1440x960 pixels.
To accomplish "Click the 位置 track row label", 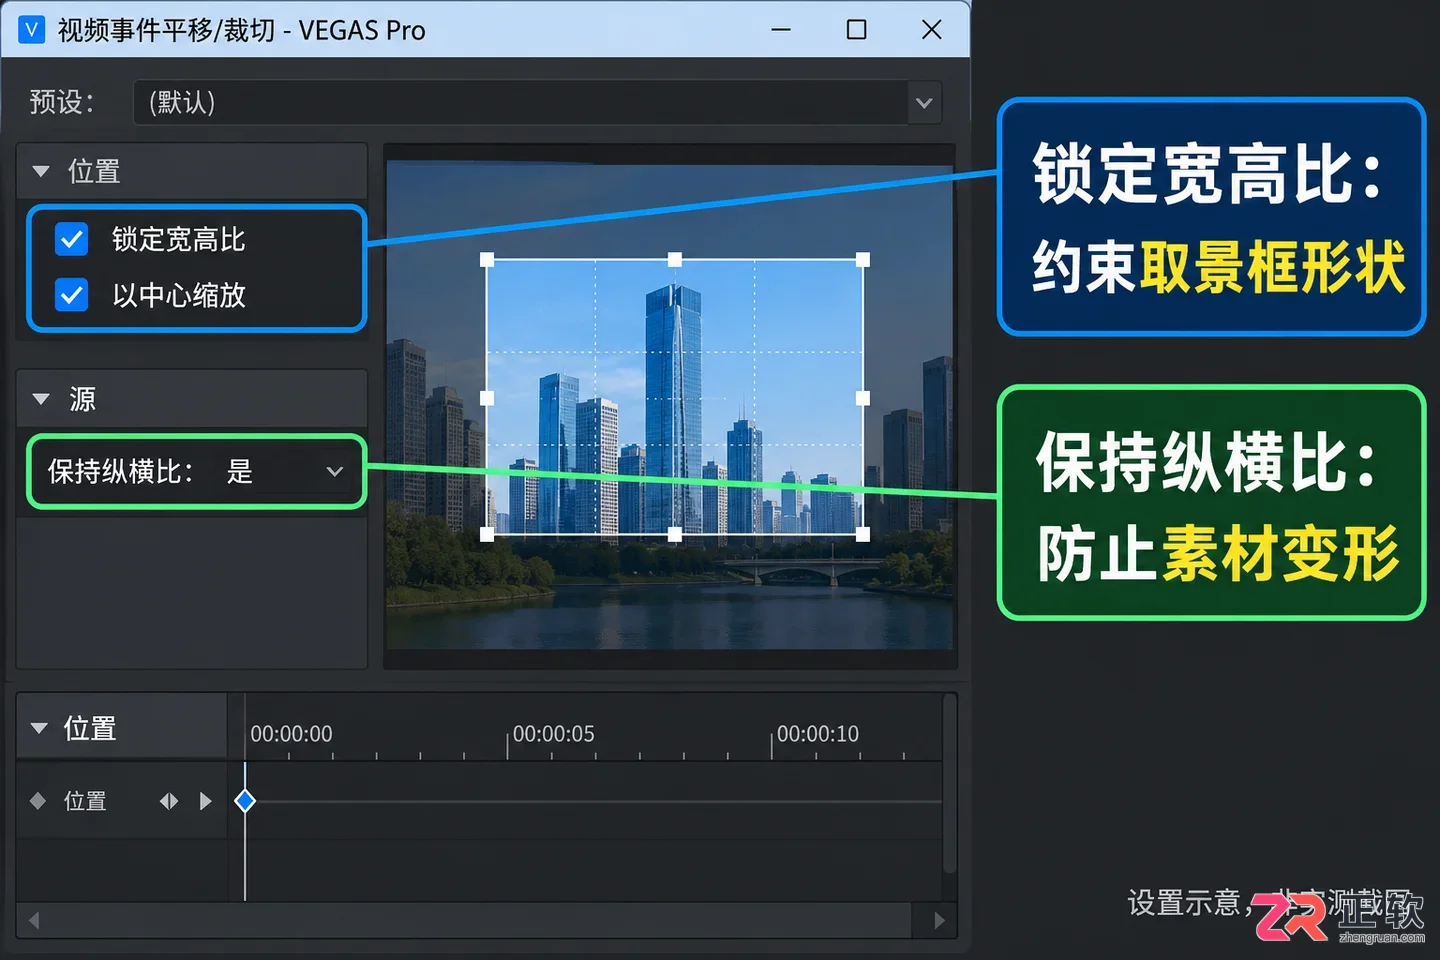I will pyautogui.click(x=85, y=801).
